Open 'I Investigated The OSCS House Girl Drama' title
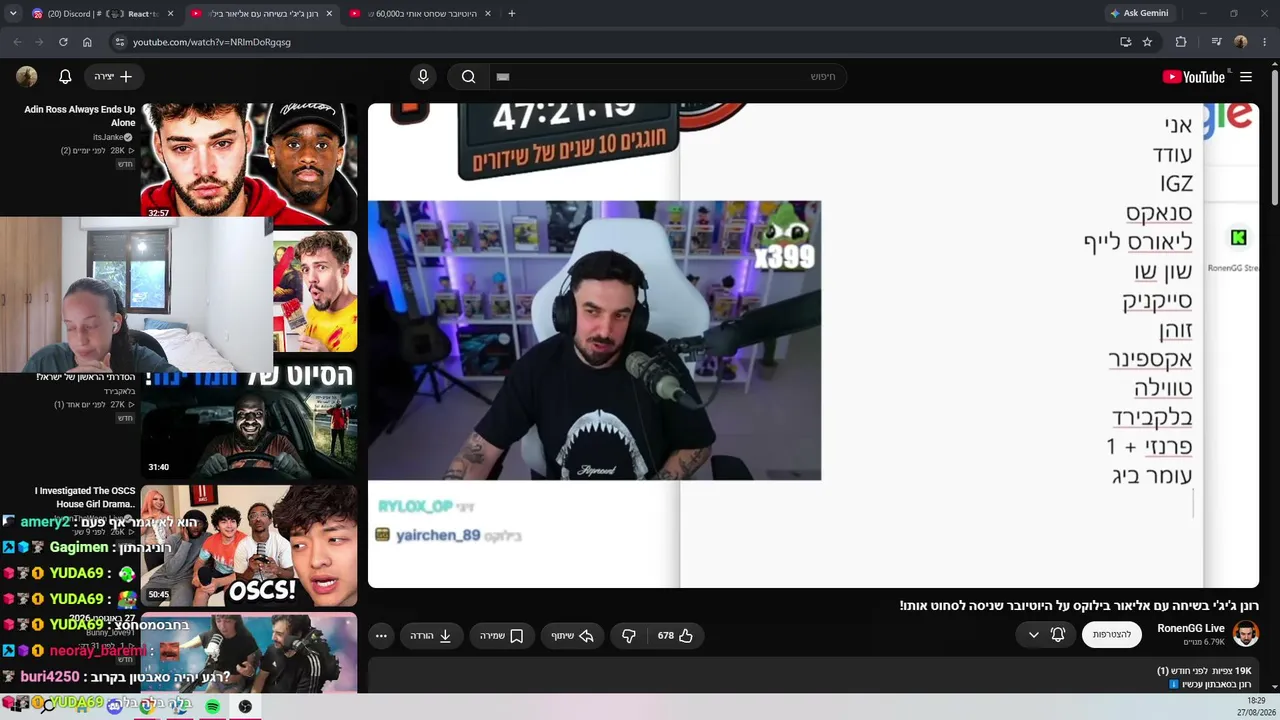Image resolution: width=1280 pixels, height=720 pixels. coord(85,497)
